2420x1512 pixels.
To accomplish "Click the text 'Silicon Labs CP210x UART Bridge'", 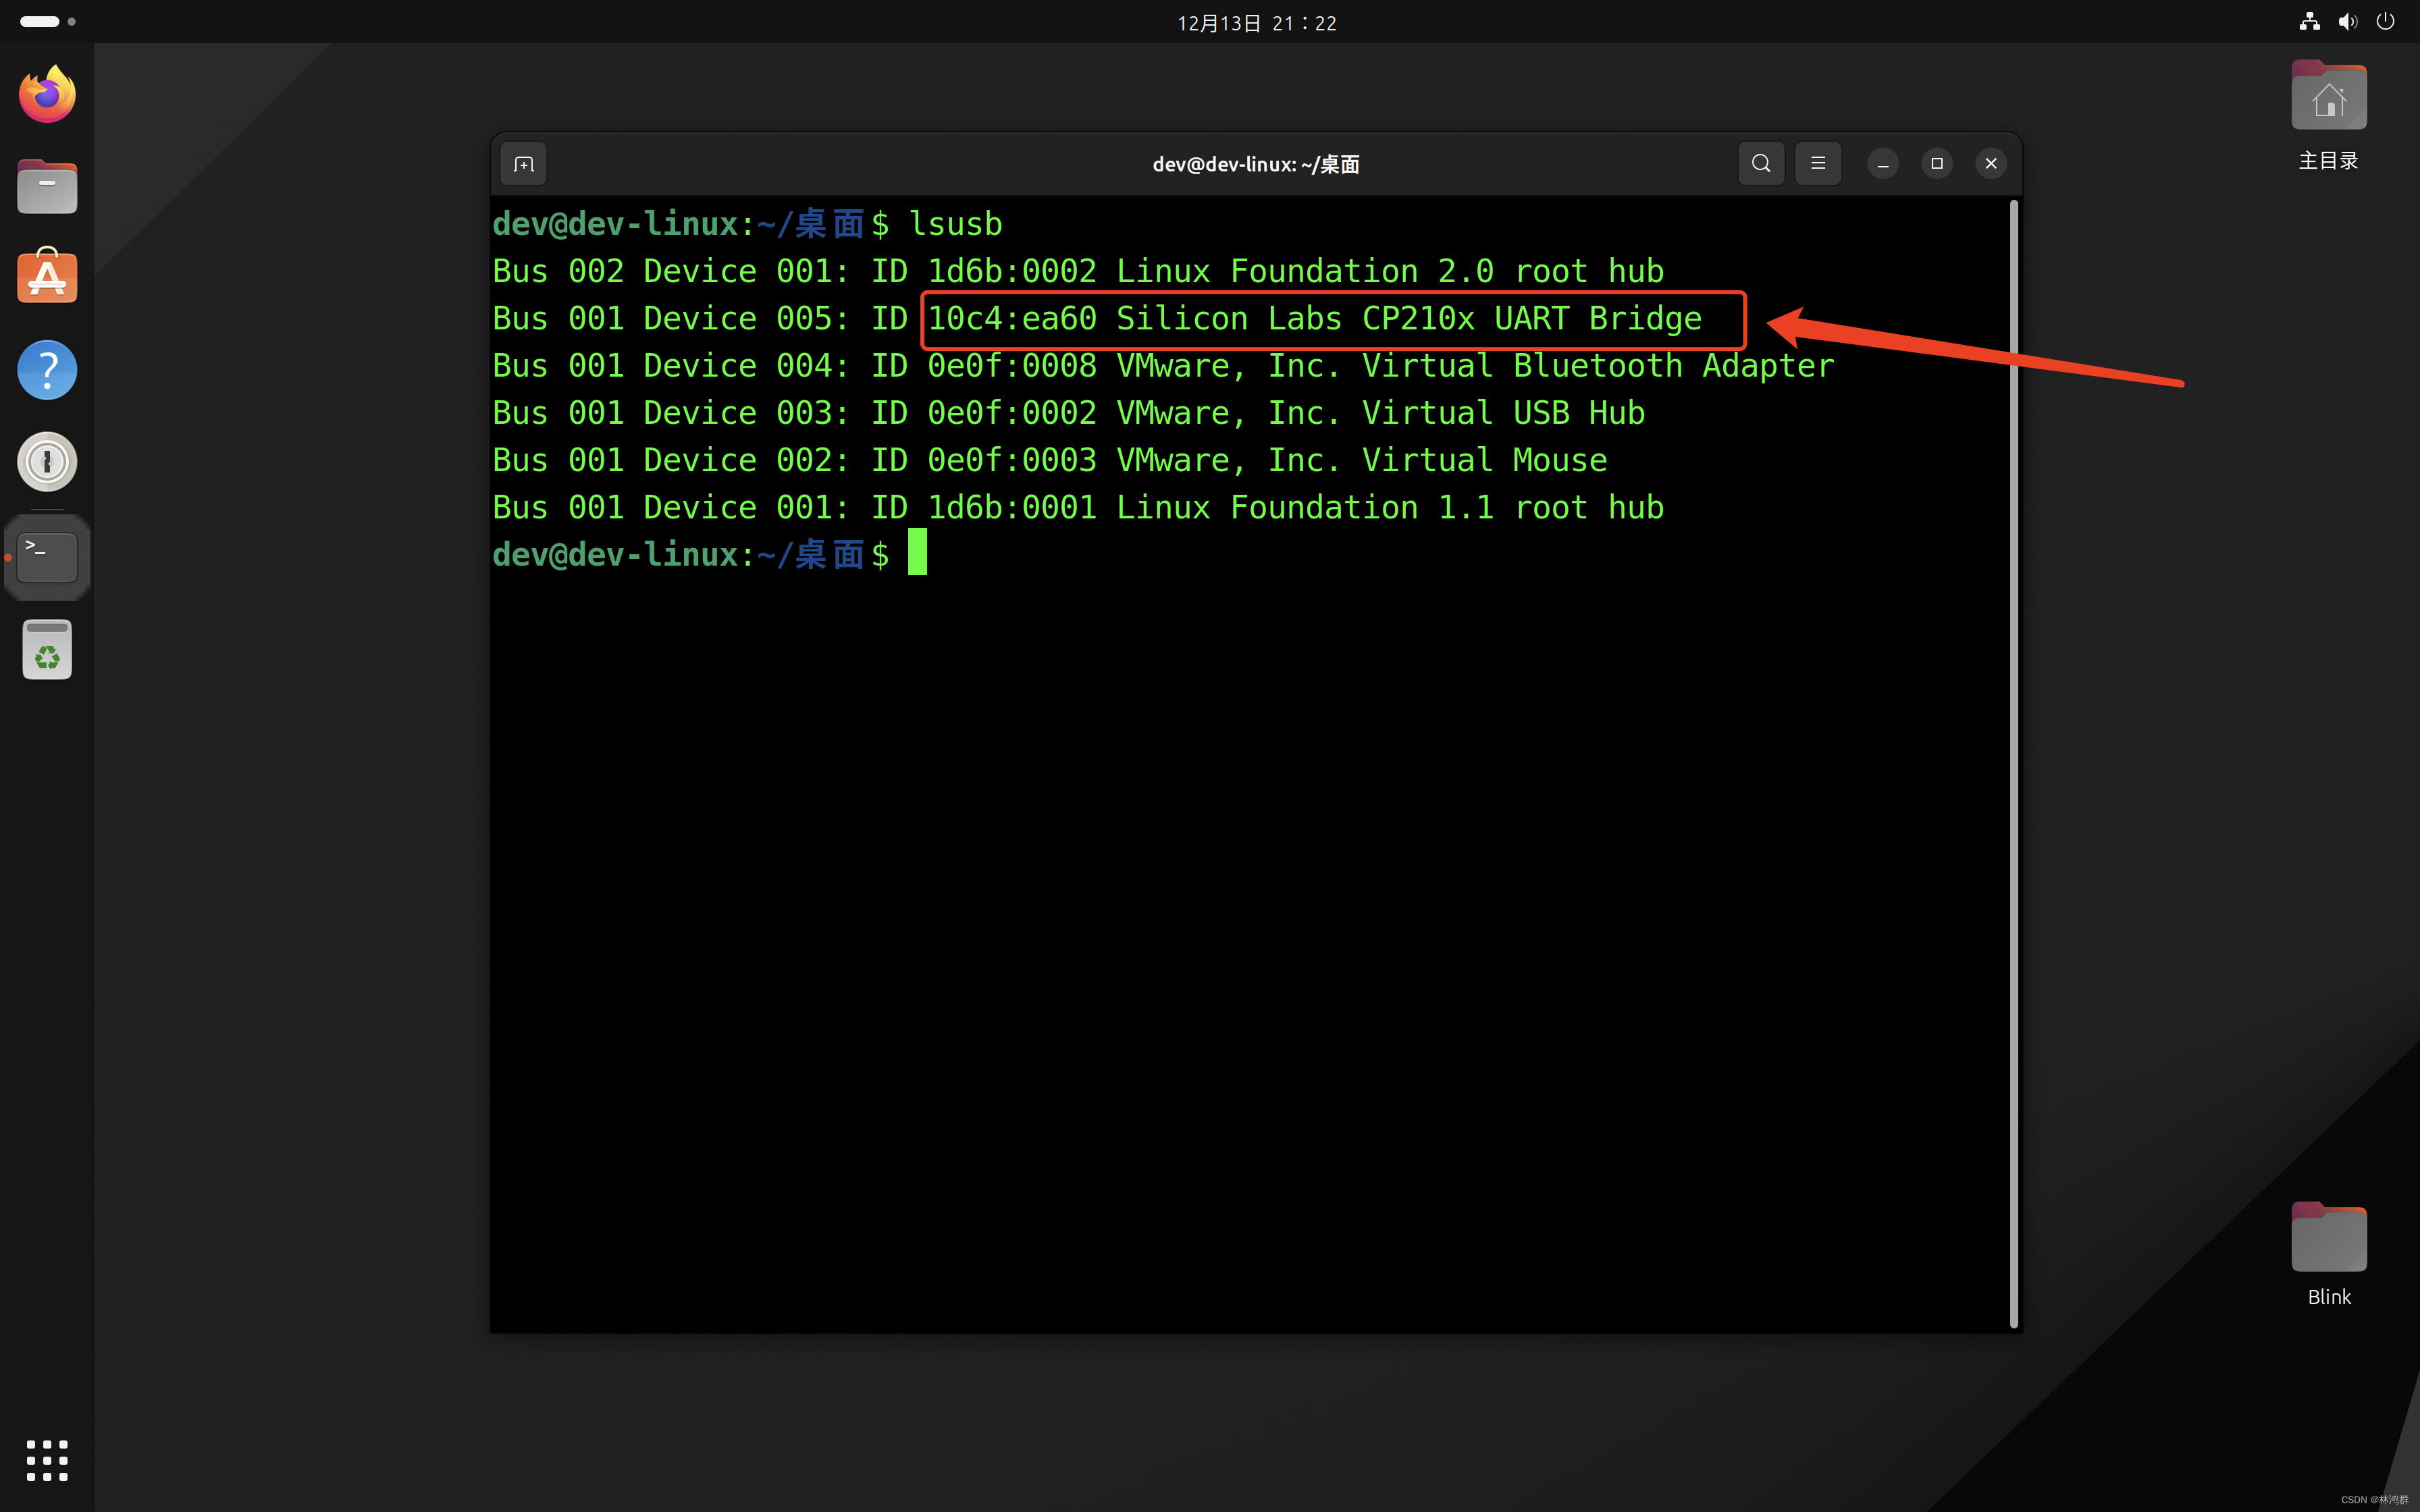I will click(1408, 319).
